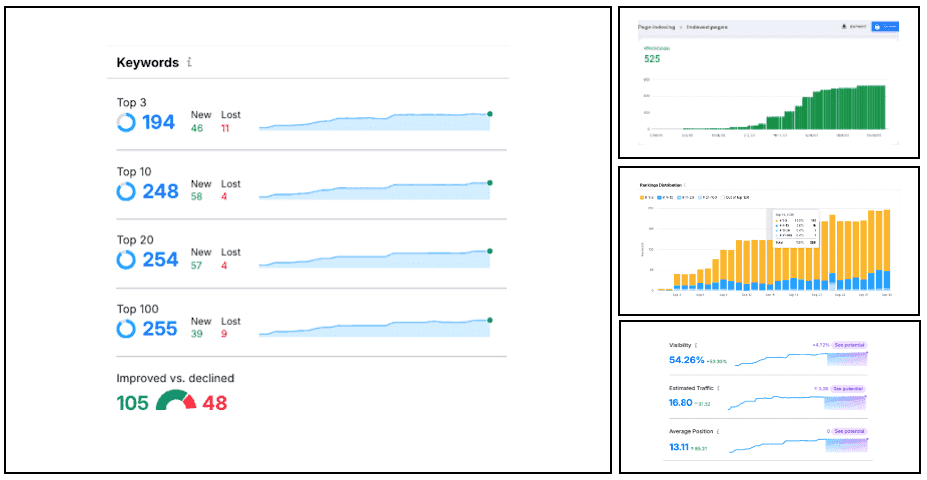The width and height of the screenshot is (927, 480).
Task: Click the Top 3 count 194
Action: tap(158, 122)
